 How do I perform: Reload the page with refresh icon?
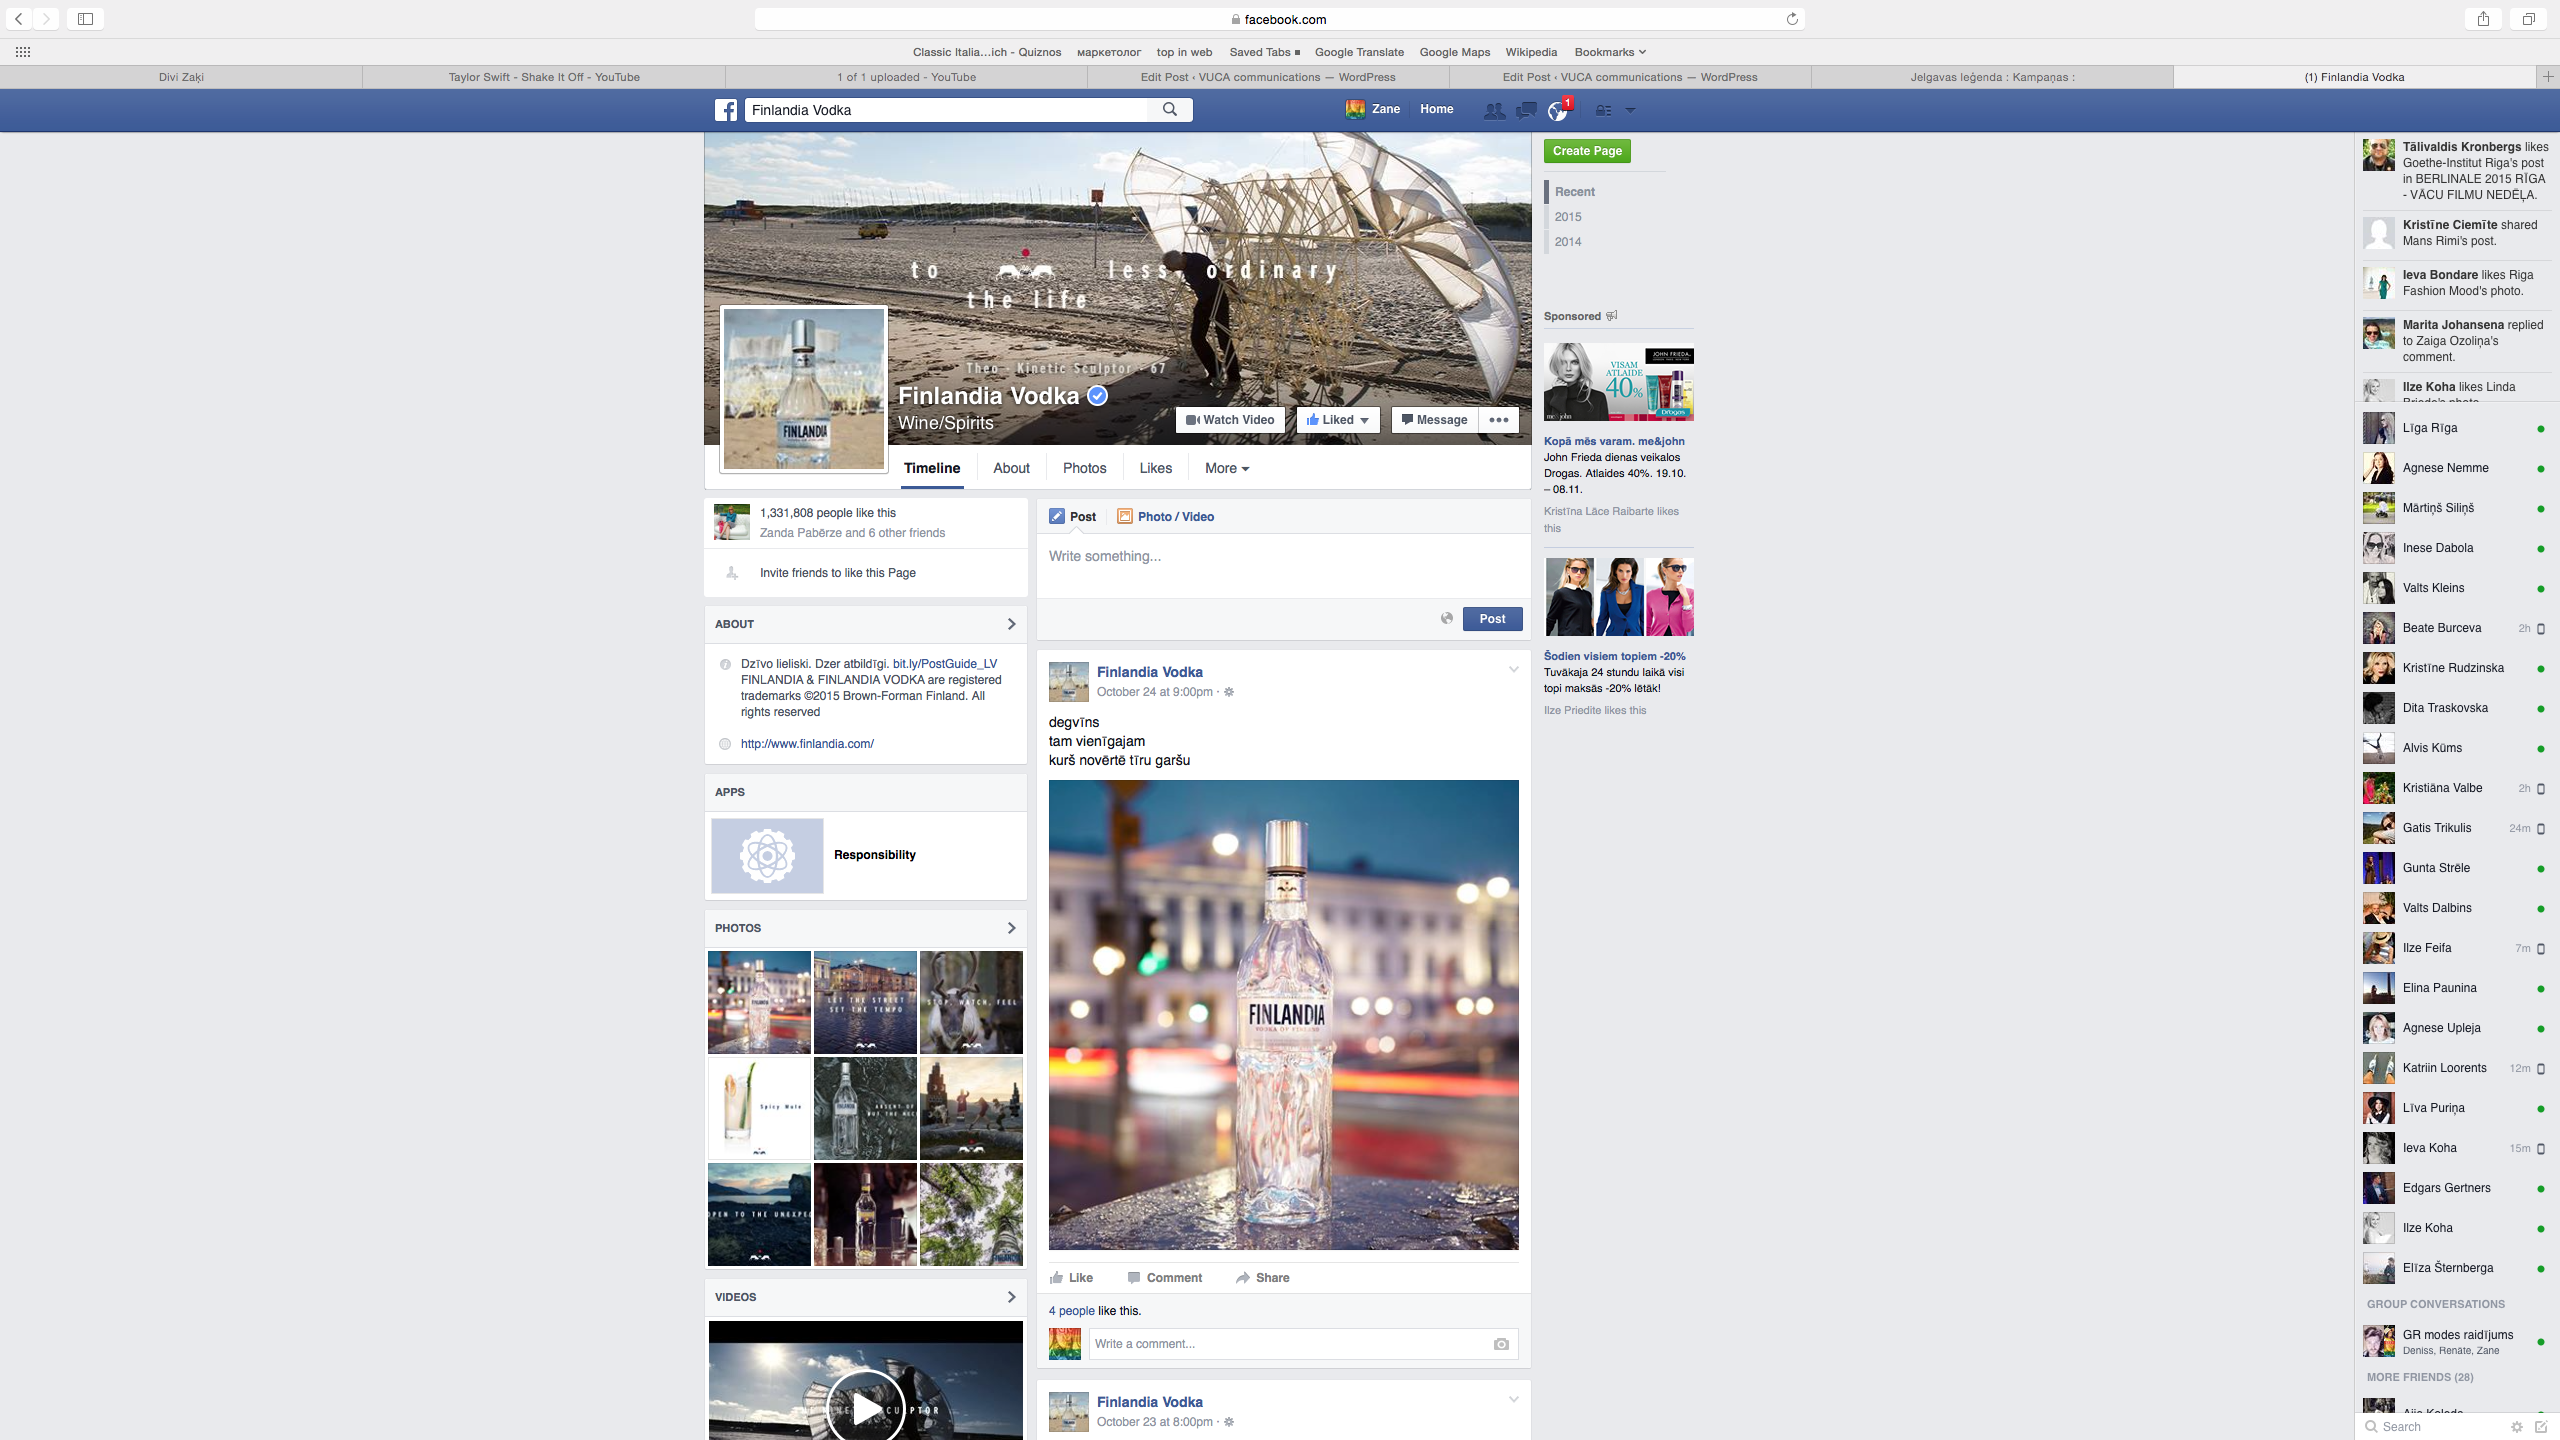(x=1792, y=19)
